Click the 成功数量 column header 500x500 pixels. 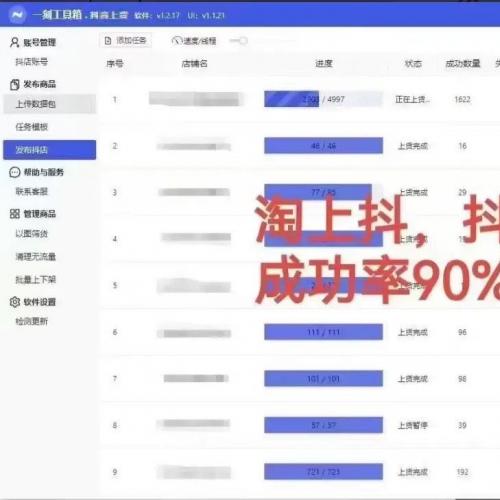pos(463,63)
